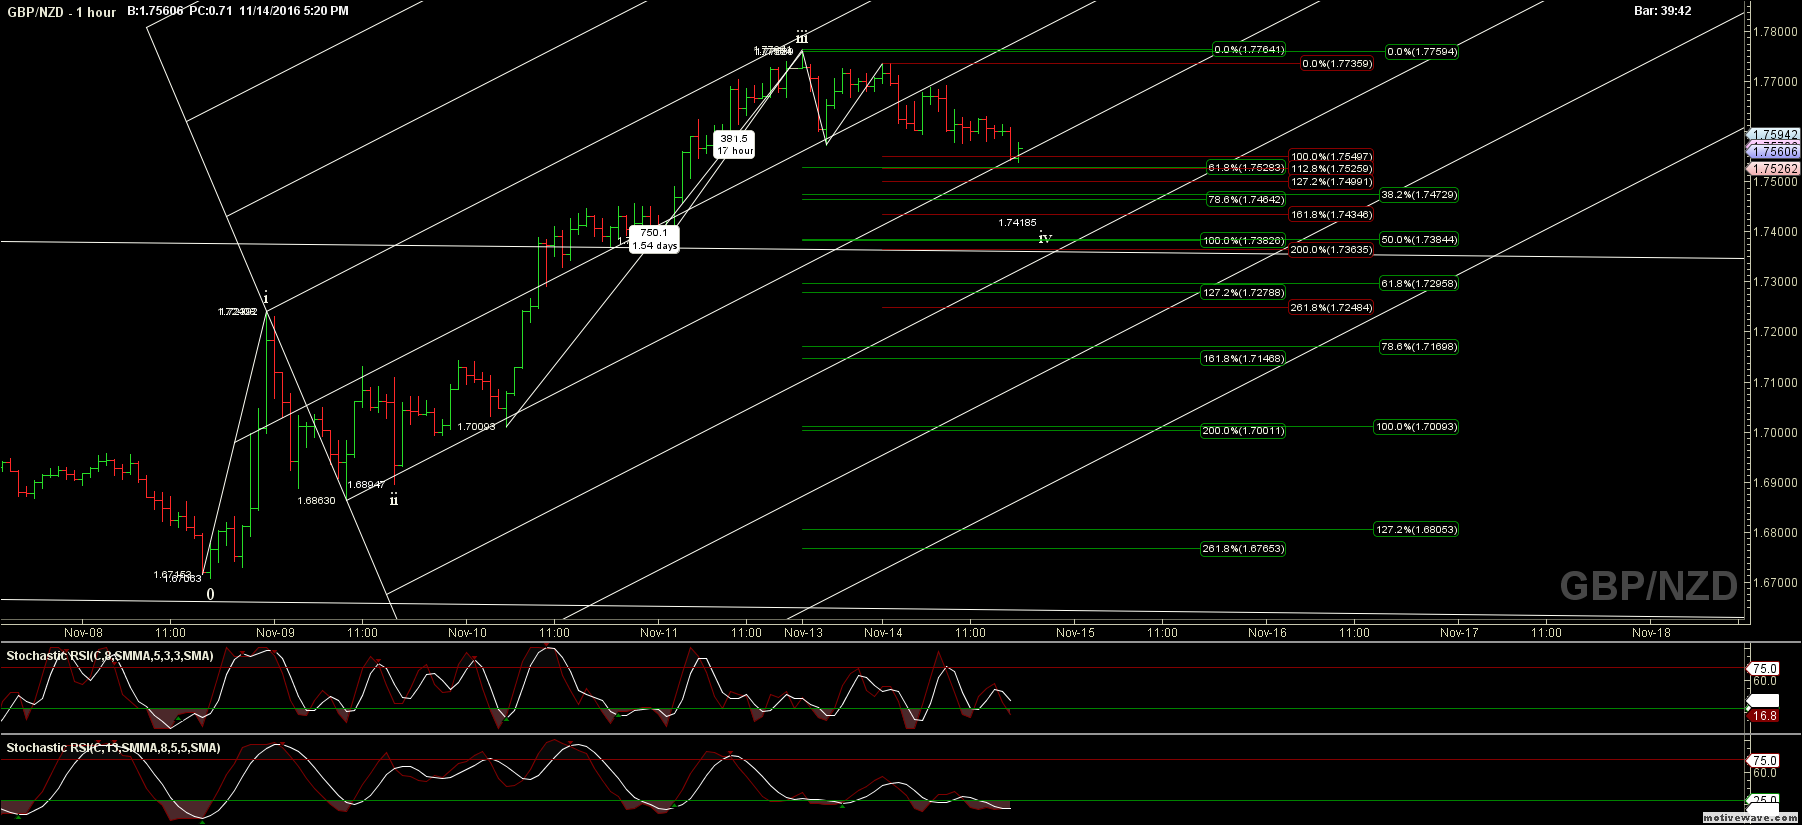Click the 112.8%(1.75259) level label
Image resolution: width=1802 pixels, height=825 pixels.
click(x=1331, y=169)
